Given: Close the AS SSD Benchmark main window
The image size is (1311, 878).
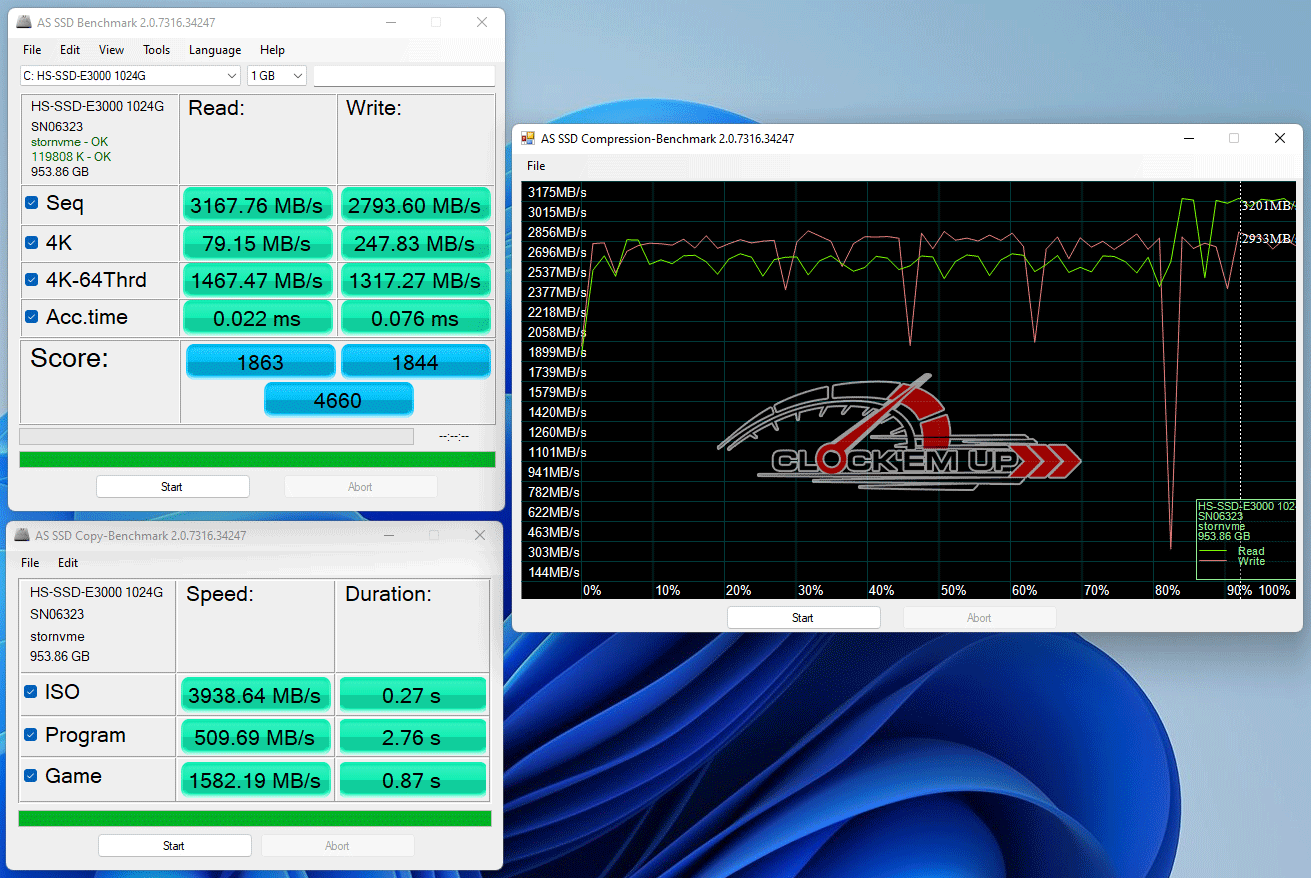Looking at the screenshot, I should 482,22.
